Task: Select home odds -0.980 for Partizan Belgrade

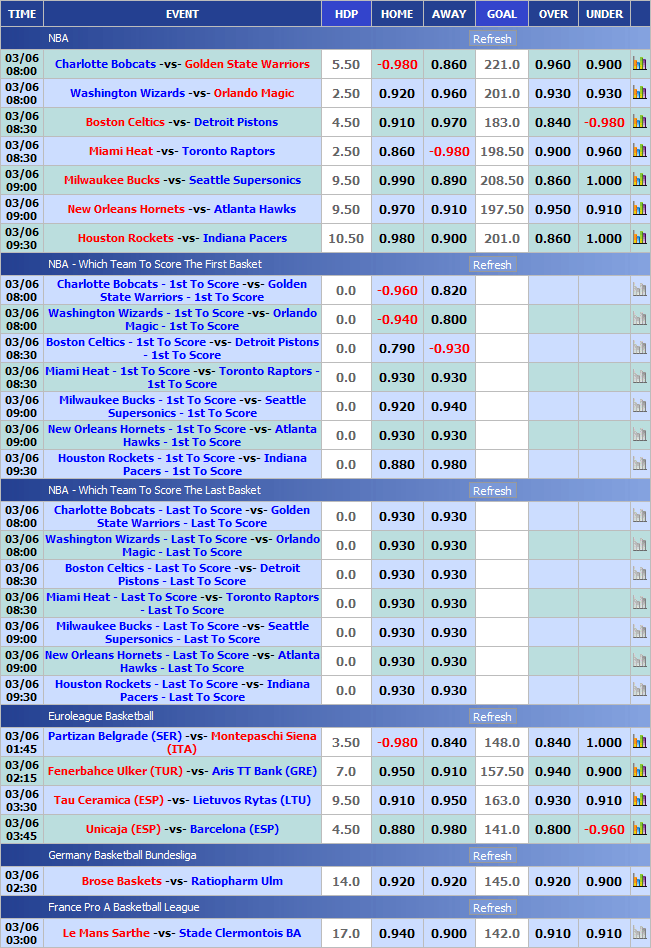Action: click(397, 743)
